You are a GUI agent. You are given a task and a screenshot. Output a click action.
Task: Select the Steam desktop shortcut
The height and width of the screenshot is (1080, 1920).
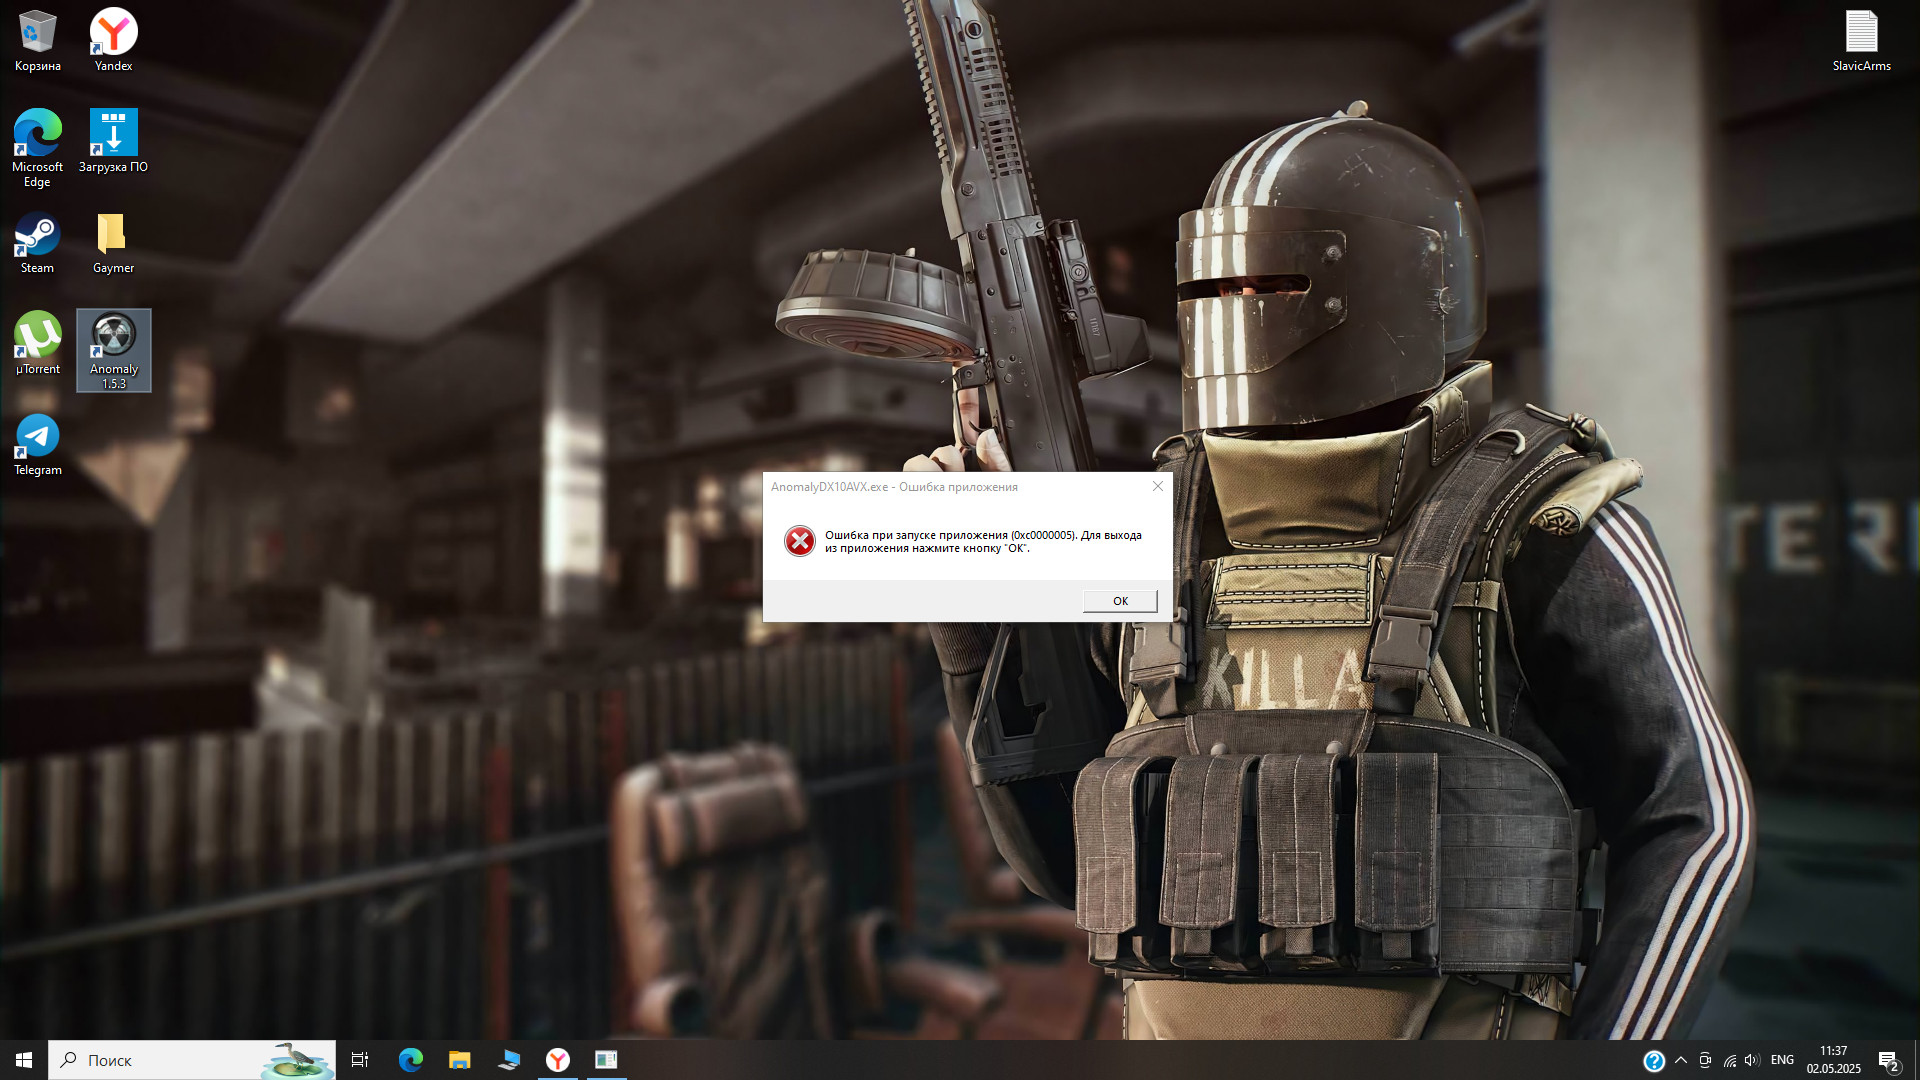click(38, 243)
